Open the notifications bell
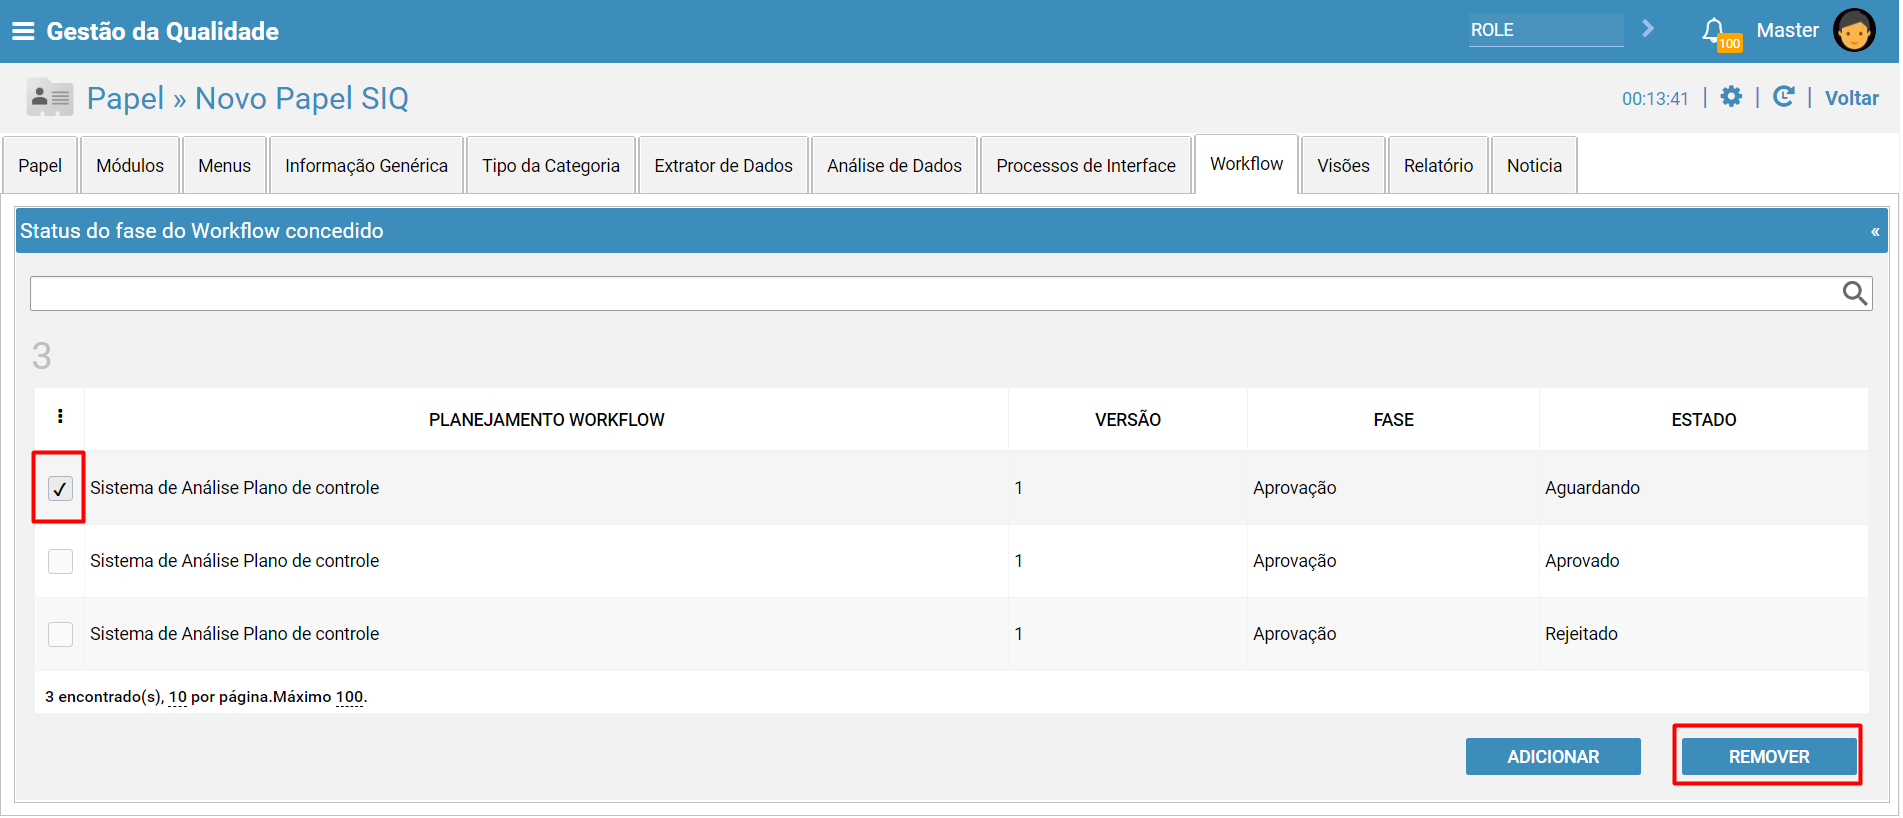This screenshot has height=818, width=1903. click(1714, 31)
